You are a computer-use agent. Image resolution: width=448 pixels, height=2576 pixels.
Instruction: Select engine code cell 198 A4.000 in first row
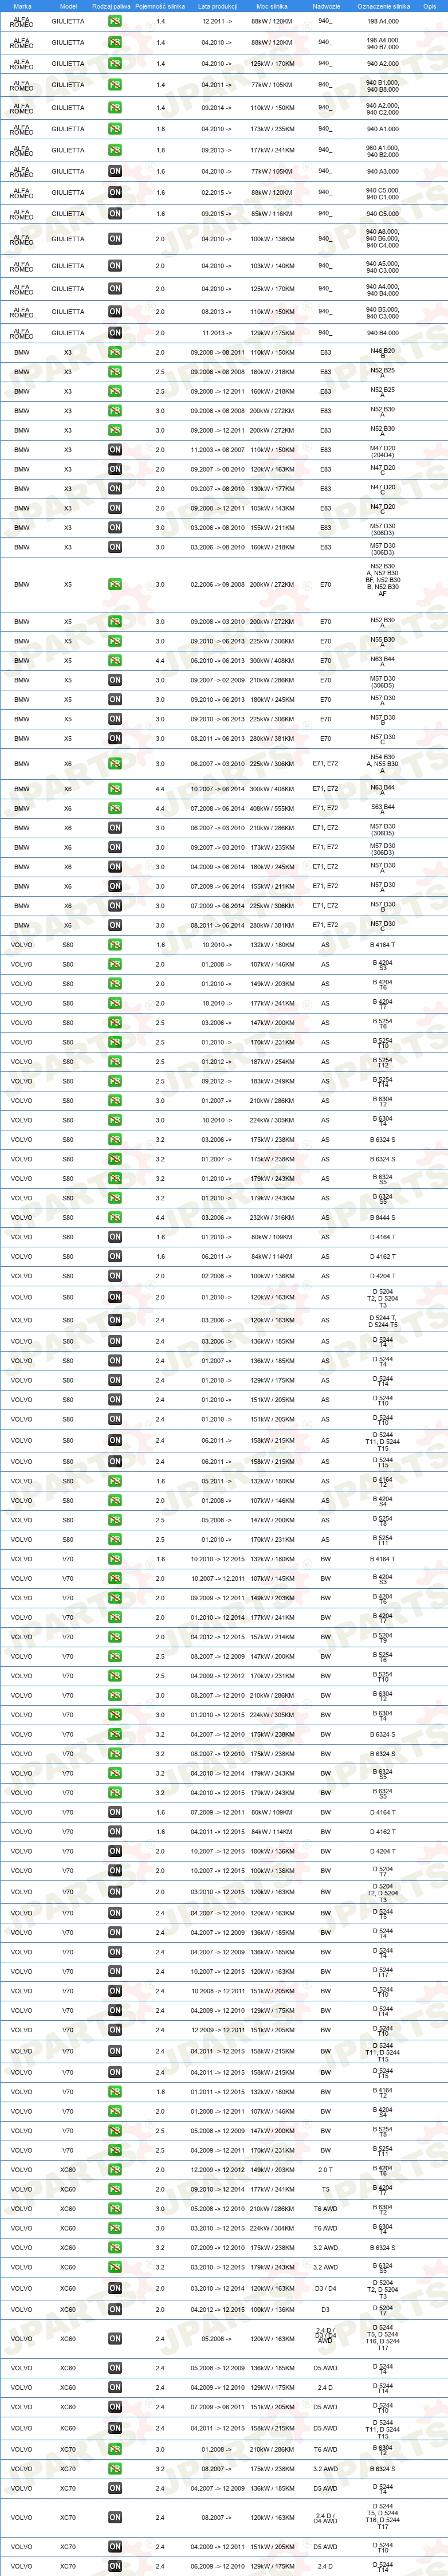(383, 21)
